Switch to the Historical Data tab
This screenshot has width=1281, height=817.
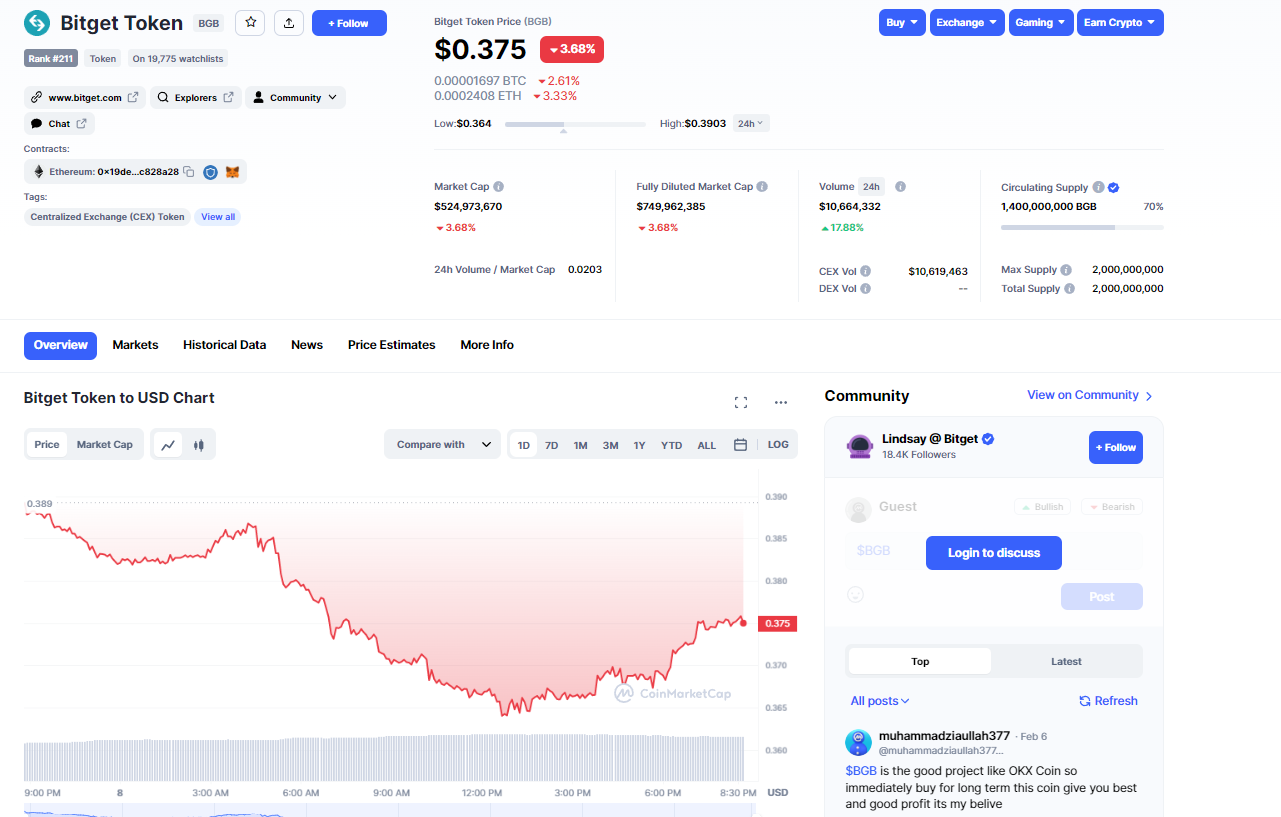point(224,345)
